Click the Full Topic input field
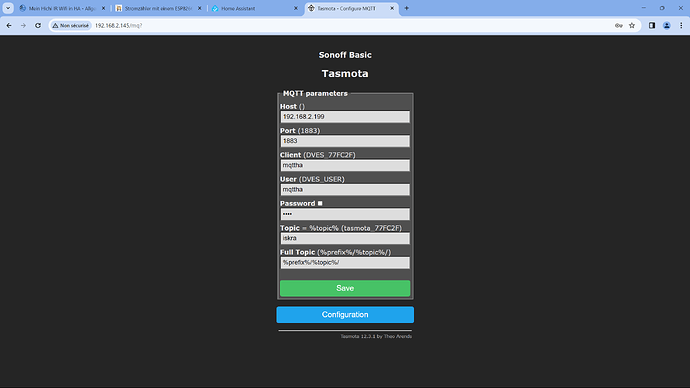The height and width of the screenshot is (388, 690). 345,263
